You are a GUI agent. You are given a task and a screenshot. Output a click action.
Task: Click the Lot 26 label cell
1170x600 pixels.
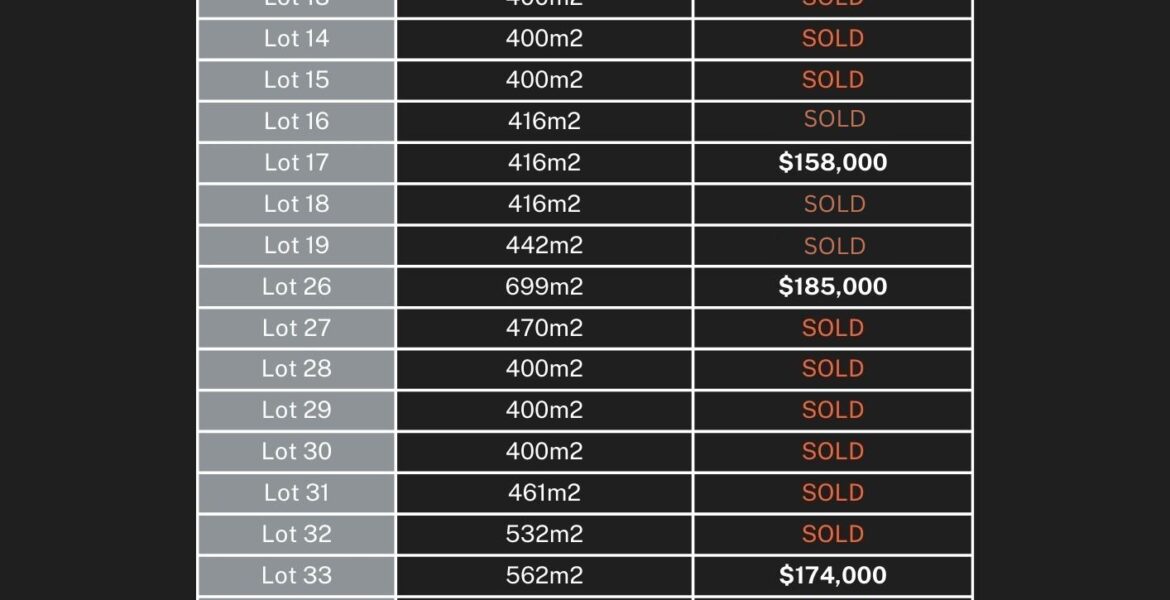coord(296,286)
